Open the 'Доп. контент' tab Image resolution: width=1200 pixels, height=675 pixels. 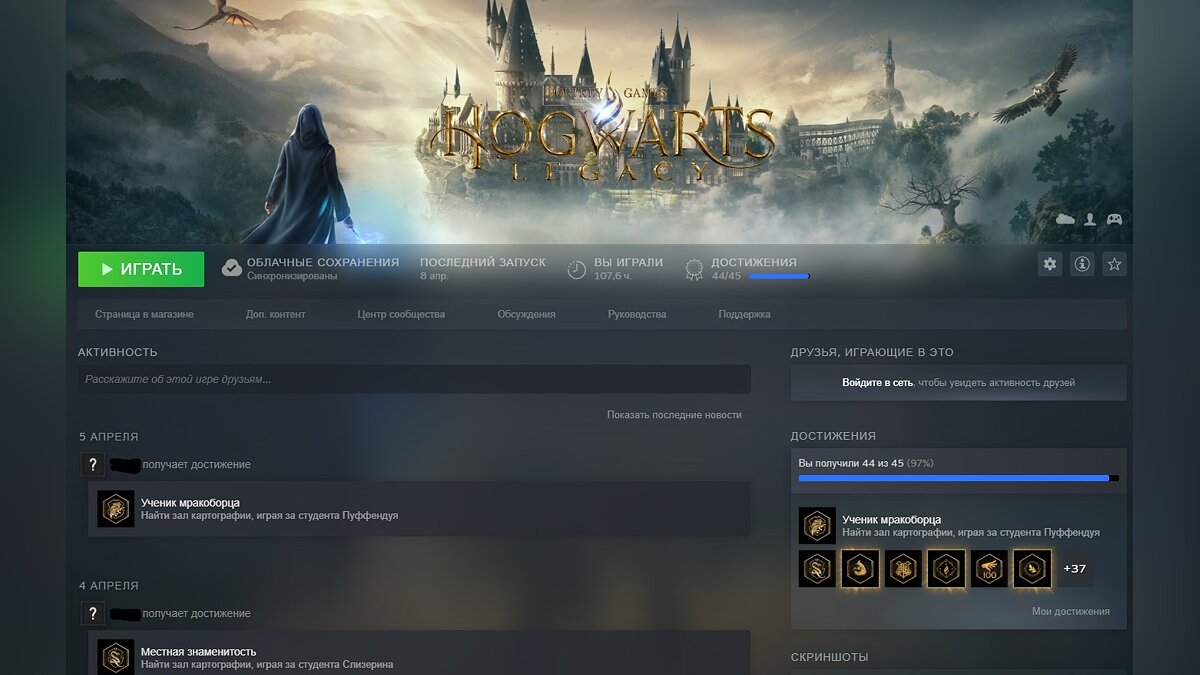[x=275, y=314]
